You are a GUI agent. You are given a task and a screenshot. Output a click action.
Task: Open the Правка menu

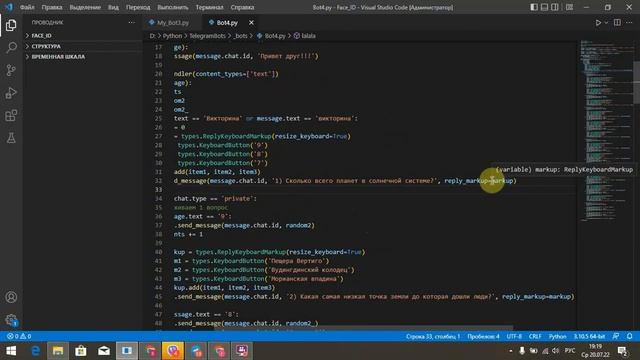52,7
